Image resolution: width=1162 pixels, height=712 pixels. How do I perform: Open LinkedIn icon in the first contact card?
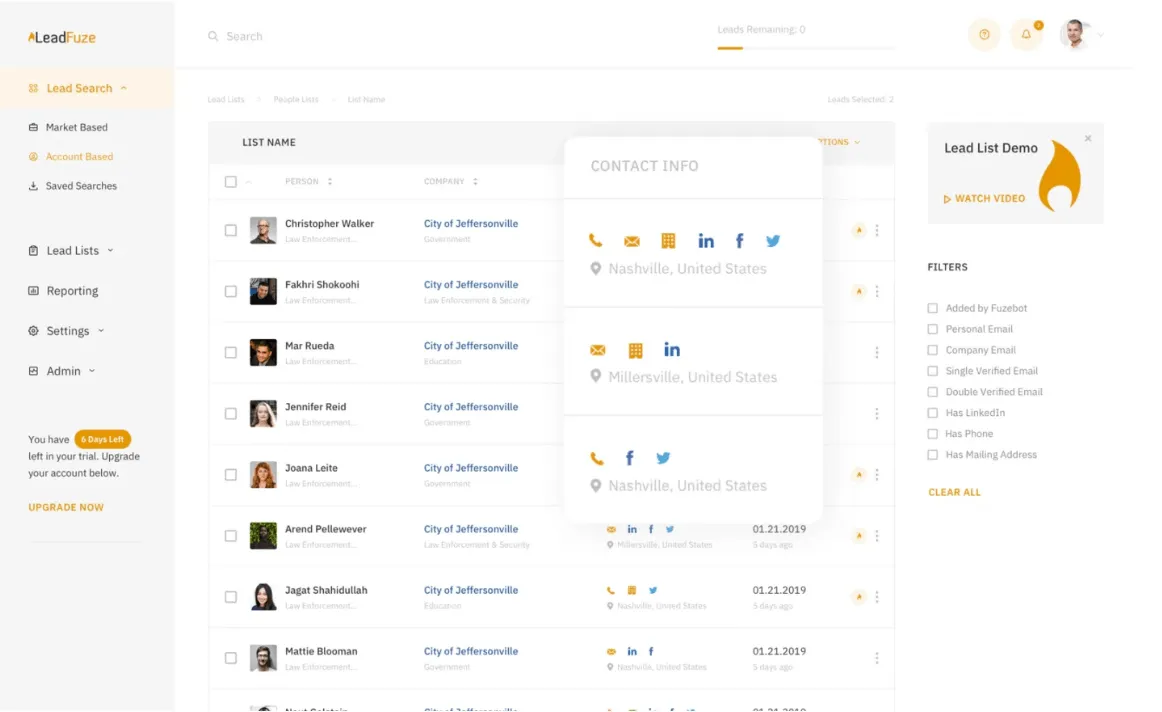(706, 241)
